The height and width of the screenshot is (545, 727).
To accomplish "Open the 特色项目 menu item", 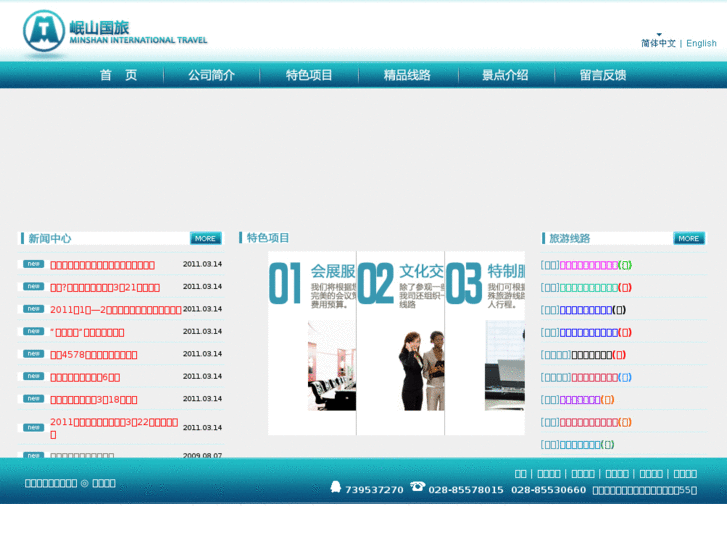I will tap(309, 75).
